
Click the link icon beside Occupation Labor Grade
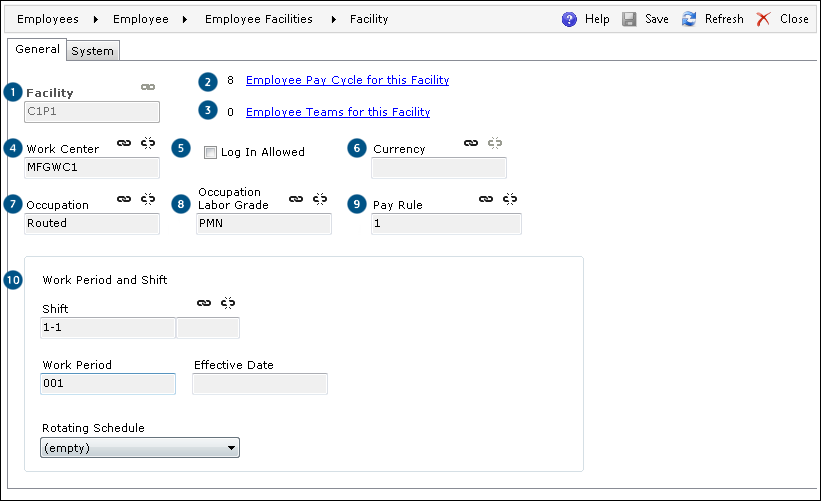(x=296, y=199)
